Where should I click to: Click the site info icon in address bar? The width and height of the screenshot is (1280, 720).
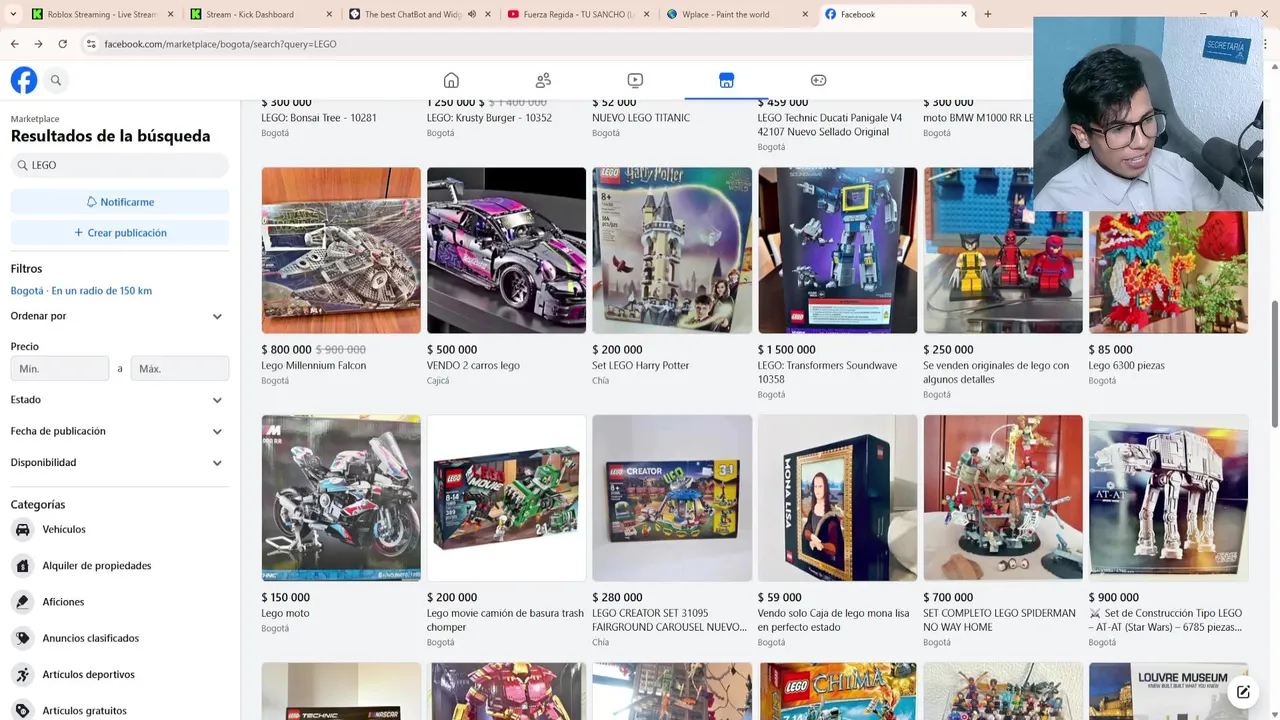point(91,44)
